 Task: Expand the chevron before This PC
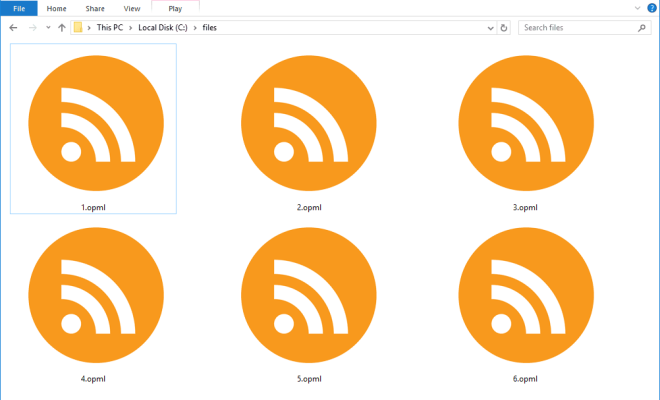click(x=89, y=28)
